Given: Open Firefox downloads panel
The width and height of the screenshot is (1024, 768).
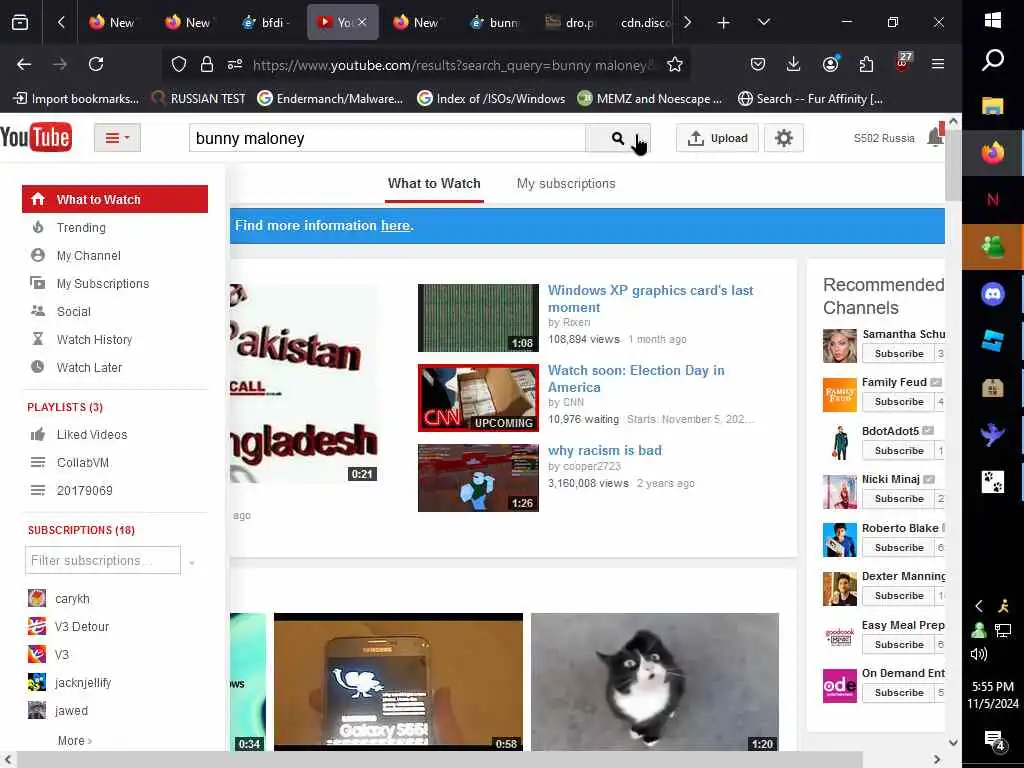Looking at the screenshot, I should (x=793, y=64).
